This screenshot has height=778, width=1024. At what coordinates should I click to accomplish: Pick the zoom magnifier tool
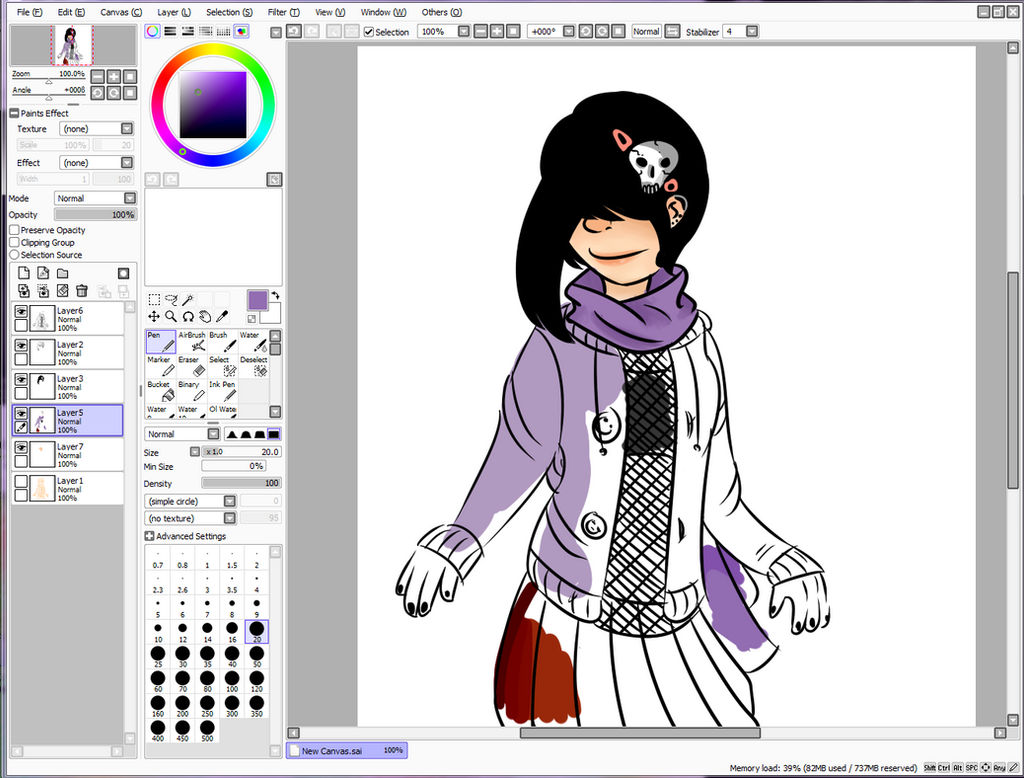[x=171, y=317]
